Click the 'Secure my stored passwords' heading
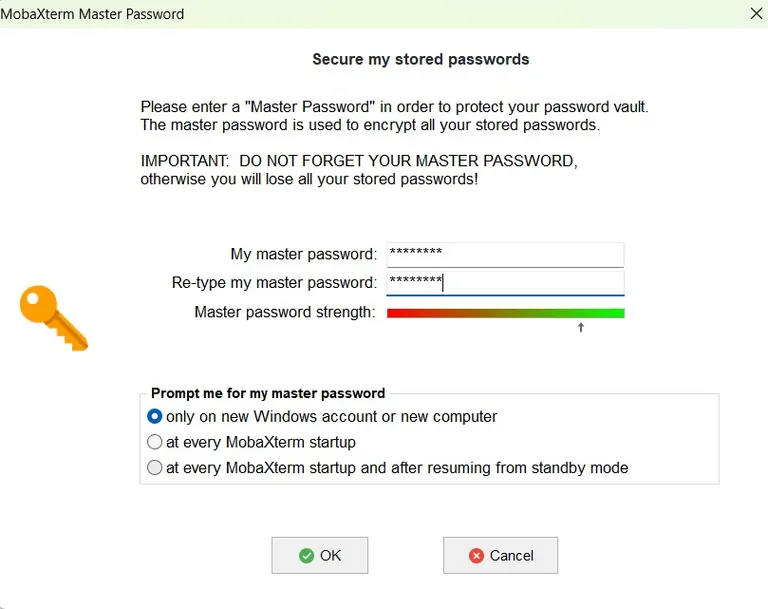The width and height of the screenshot is (768, 609). pyautogui.click(x=420, y=59)
